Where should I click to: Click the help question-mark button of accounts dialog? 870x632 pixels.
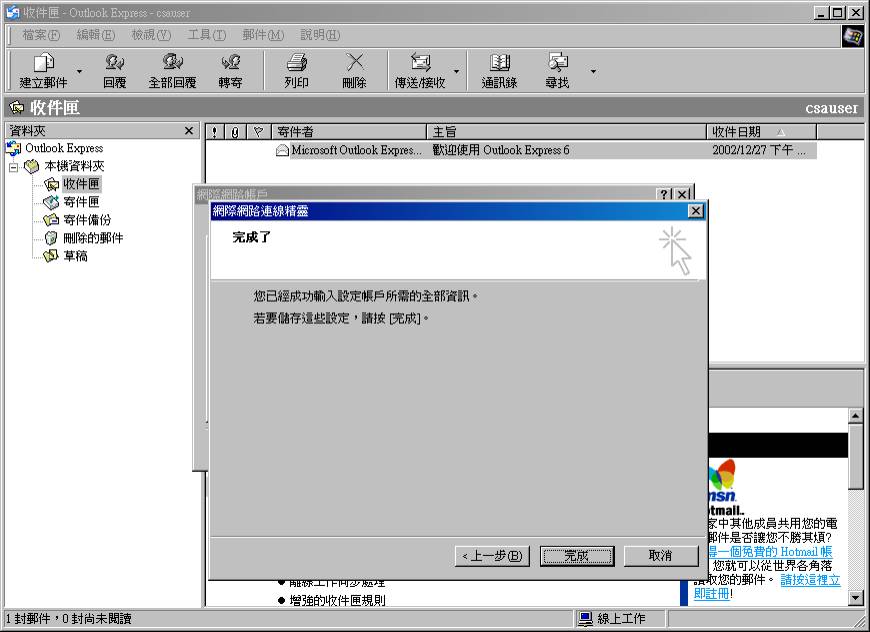(664, 194)
